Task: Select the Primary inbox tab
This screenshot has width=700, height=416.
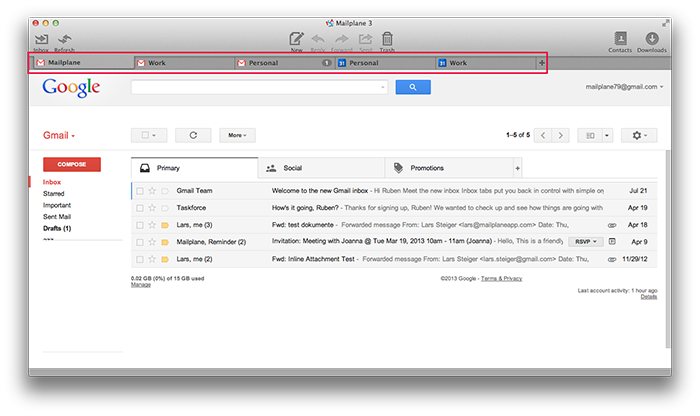Action: [x=194, y=168]
